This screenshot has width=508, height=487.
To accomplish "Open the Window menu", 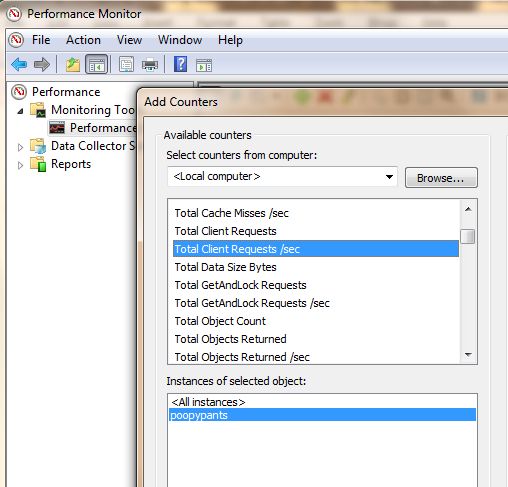I will (180, 40).
